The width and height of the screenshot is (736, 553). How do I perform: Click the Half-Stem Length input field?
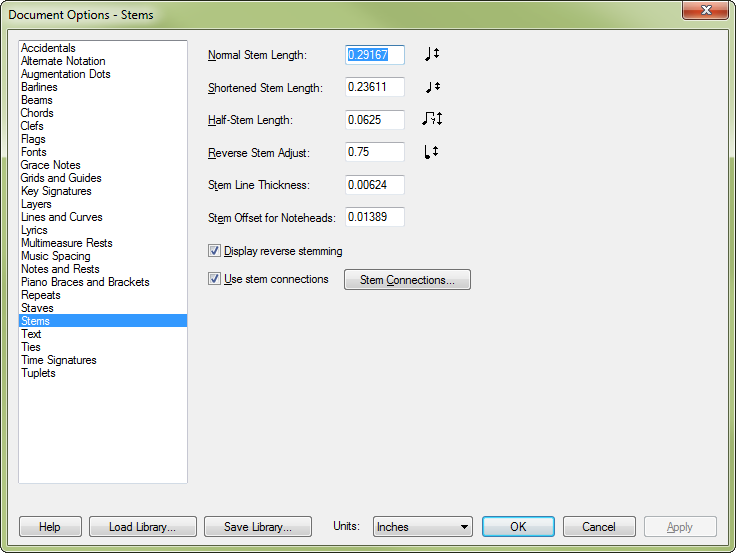374,120
